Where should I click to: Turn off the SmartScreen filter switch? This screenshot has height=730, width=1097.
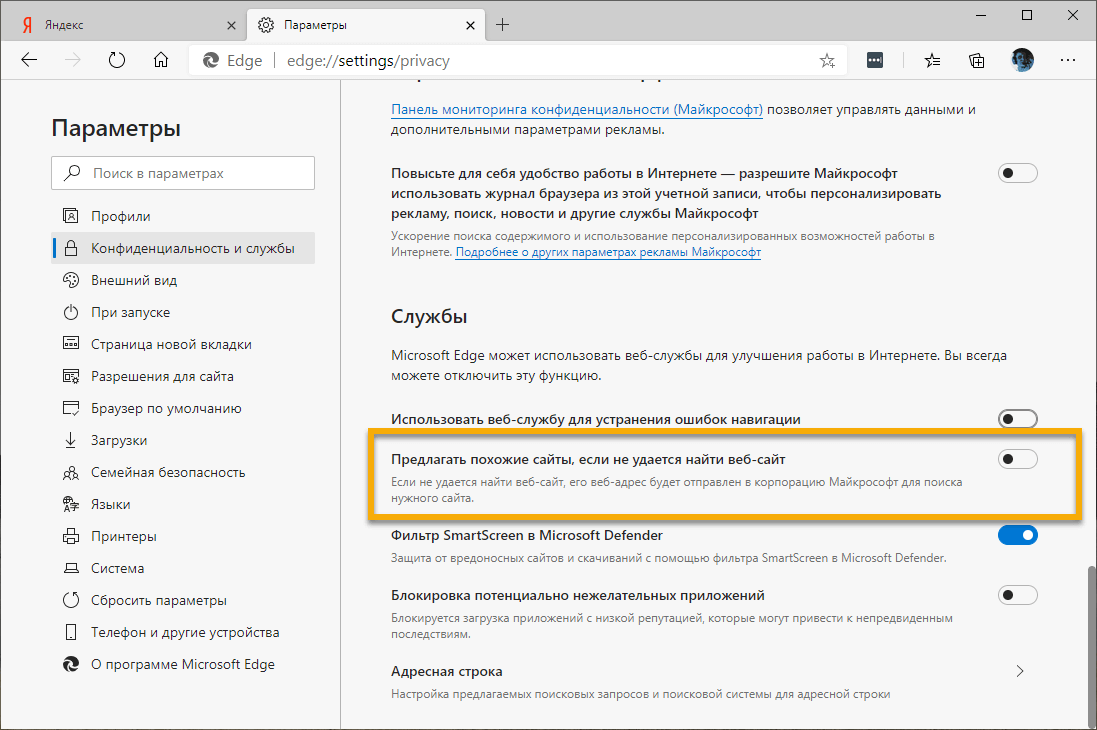tap(1017, 536)
